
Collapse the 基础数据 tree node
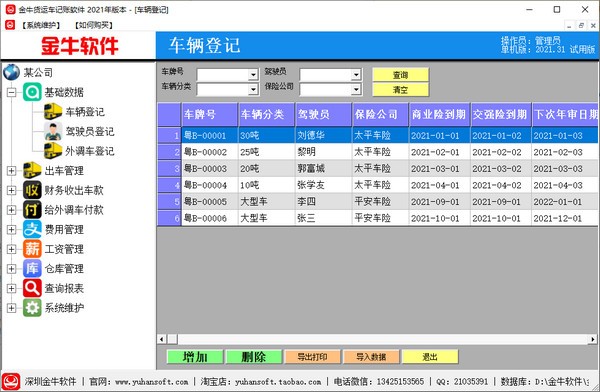pos(11,92)
